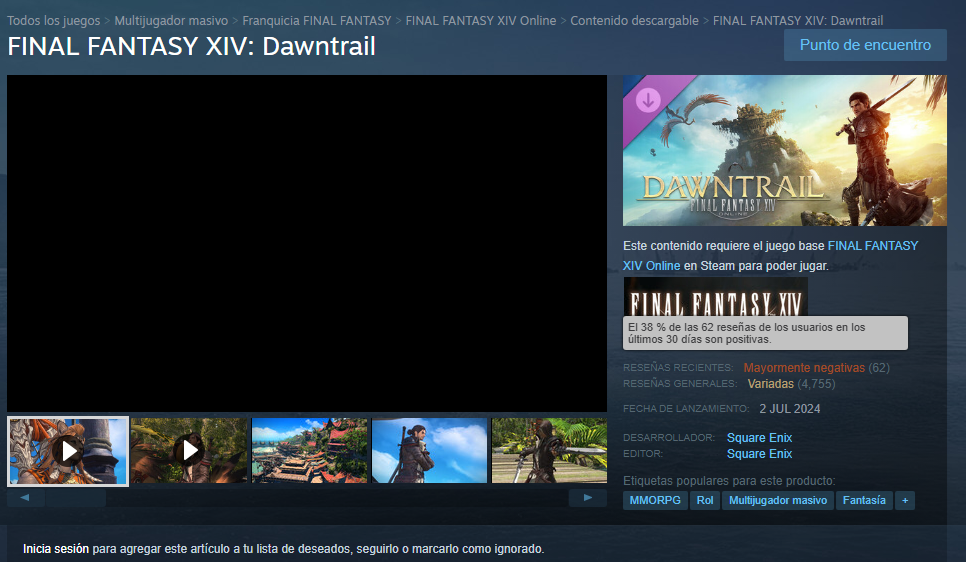Select the village rooftops screenshot thumbnail

click(309, 450)
